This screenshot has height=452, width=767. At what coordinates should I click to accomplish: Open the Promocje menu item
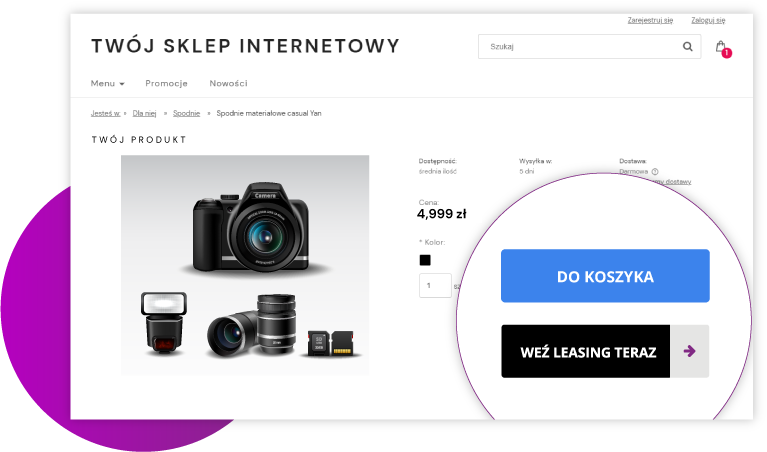(x=166, y=84)
